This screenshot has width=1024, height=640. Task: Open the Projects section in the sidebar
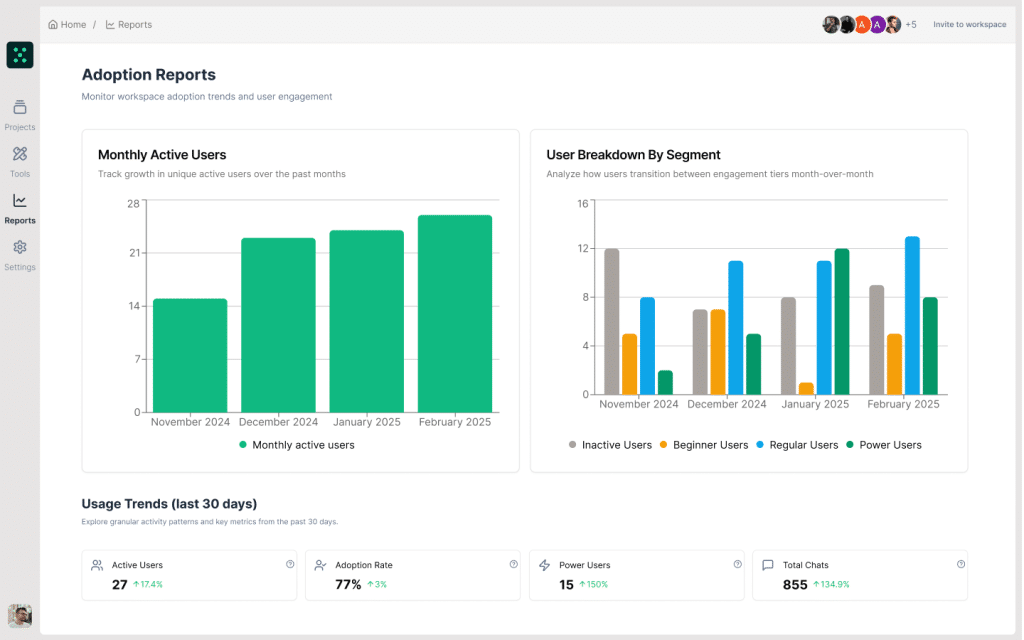click(x=19, y=112)
